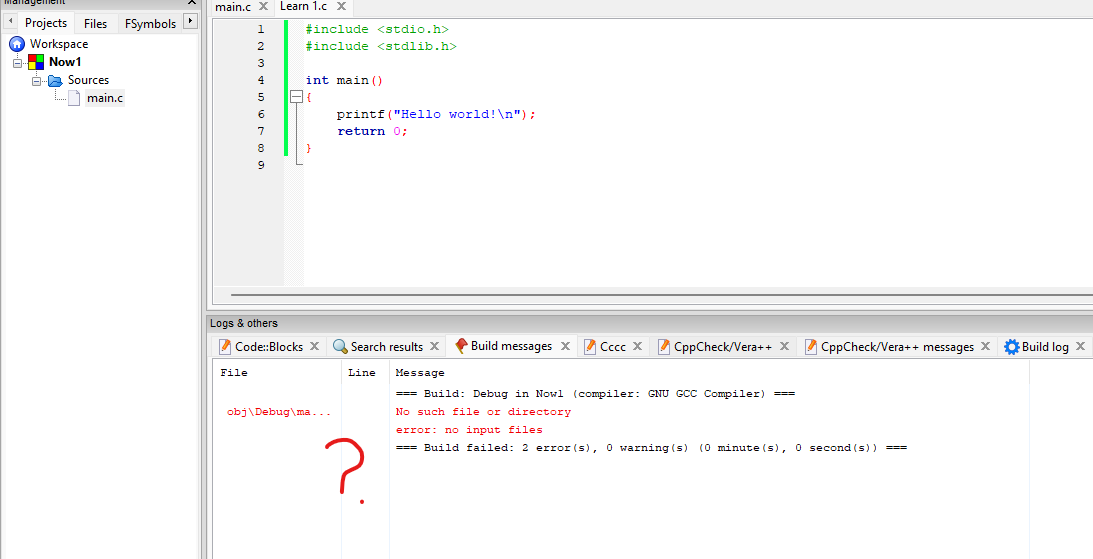Select the 'No such file or directory' error
The width and height of the screenshot is (1093, 559).
(x=483, y=412)
